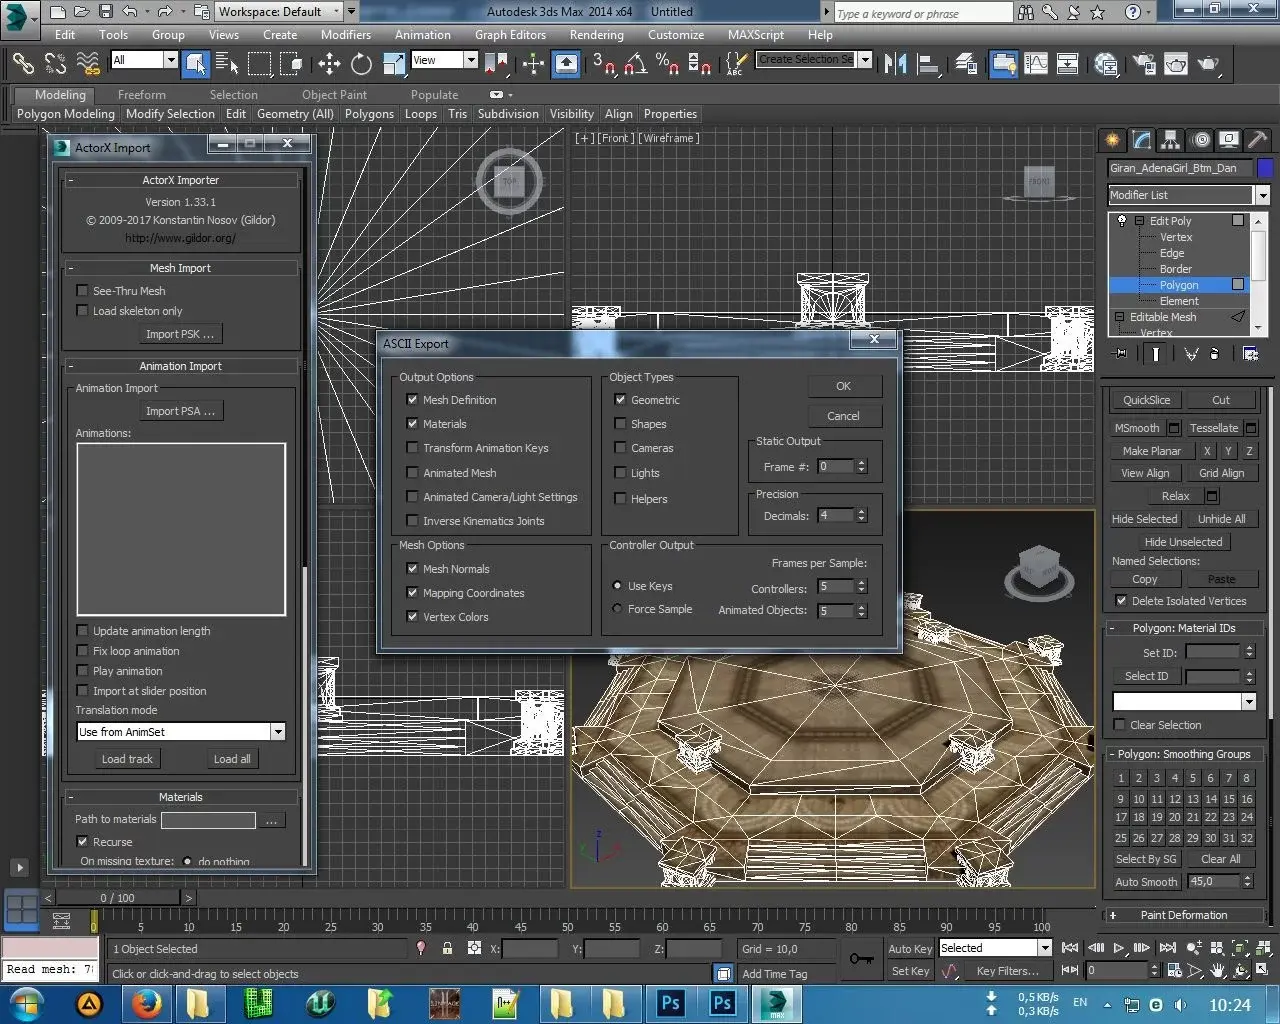1280x1024 pixels.
Task: Enable Transform Animation Keys checkbox
Action: tap(412, 448)
